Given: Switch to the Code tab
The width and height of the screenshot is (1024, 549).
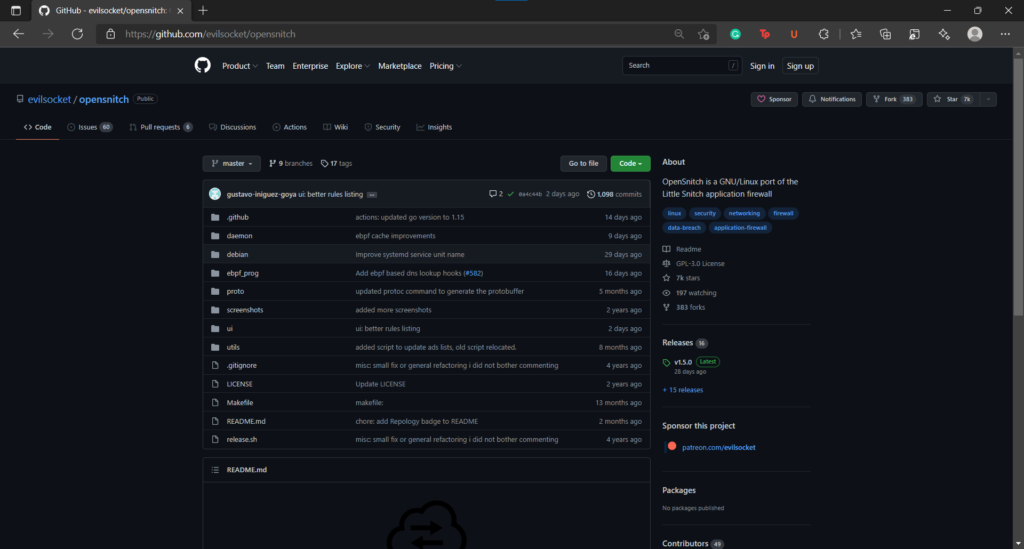Looking at the screenshot, I should [37, 127].
